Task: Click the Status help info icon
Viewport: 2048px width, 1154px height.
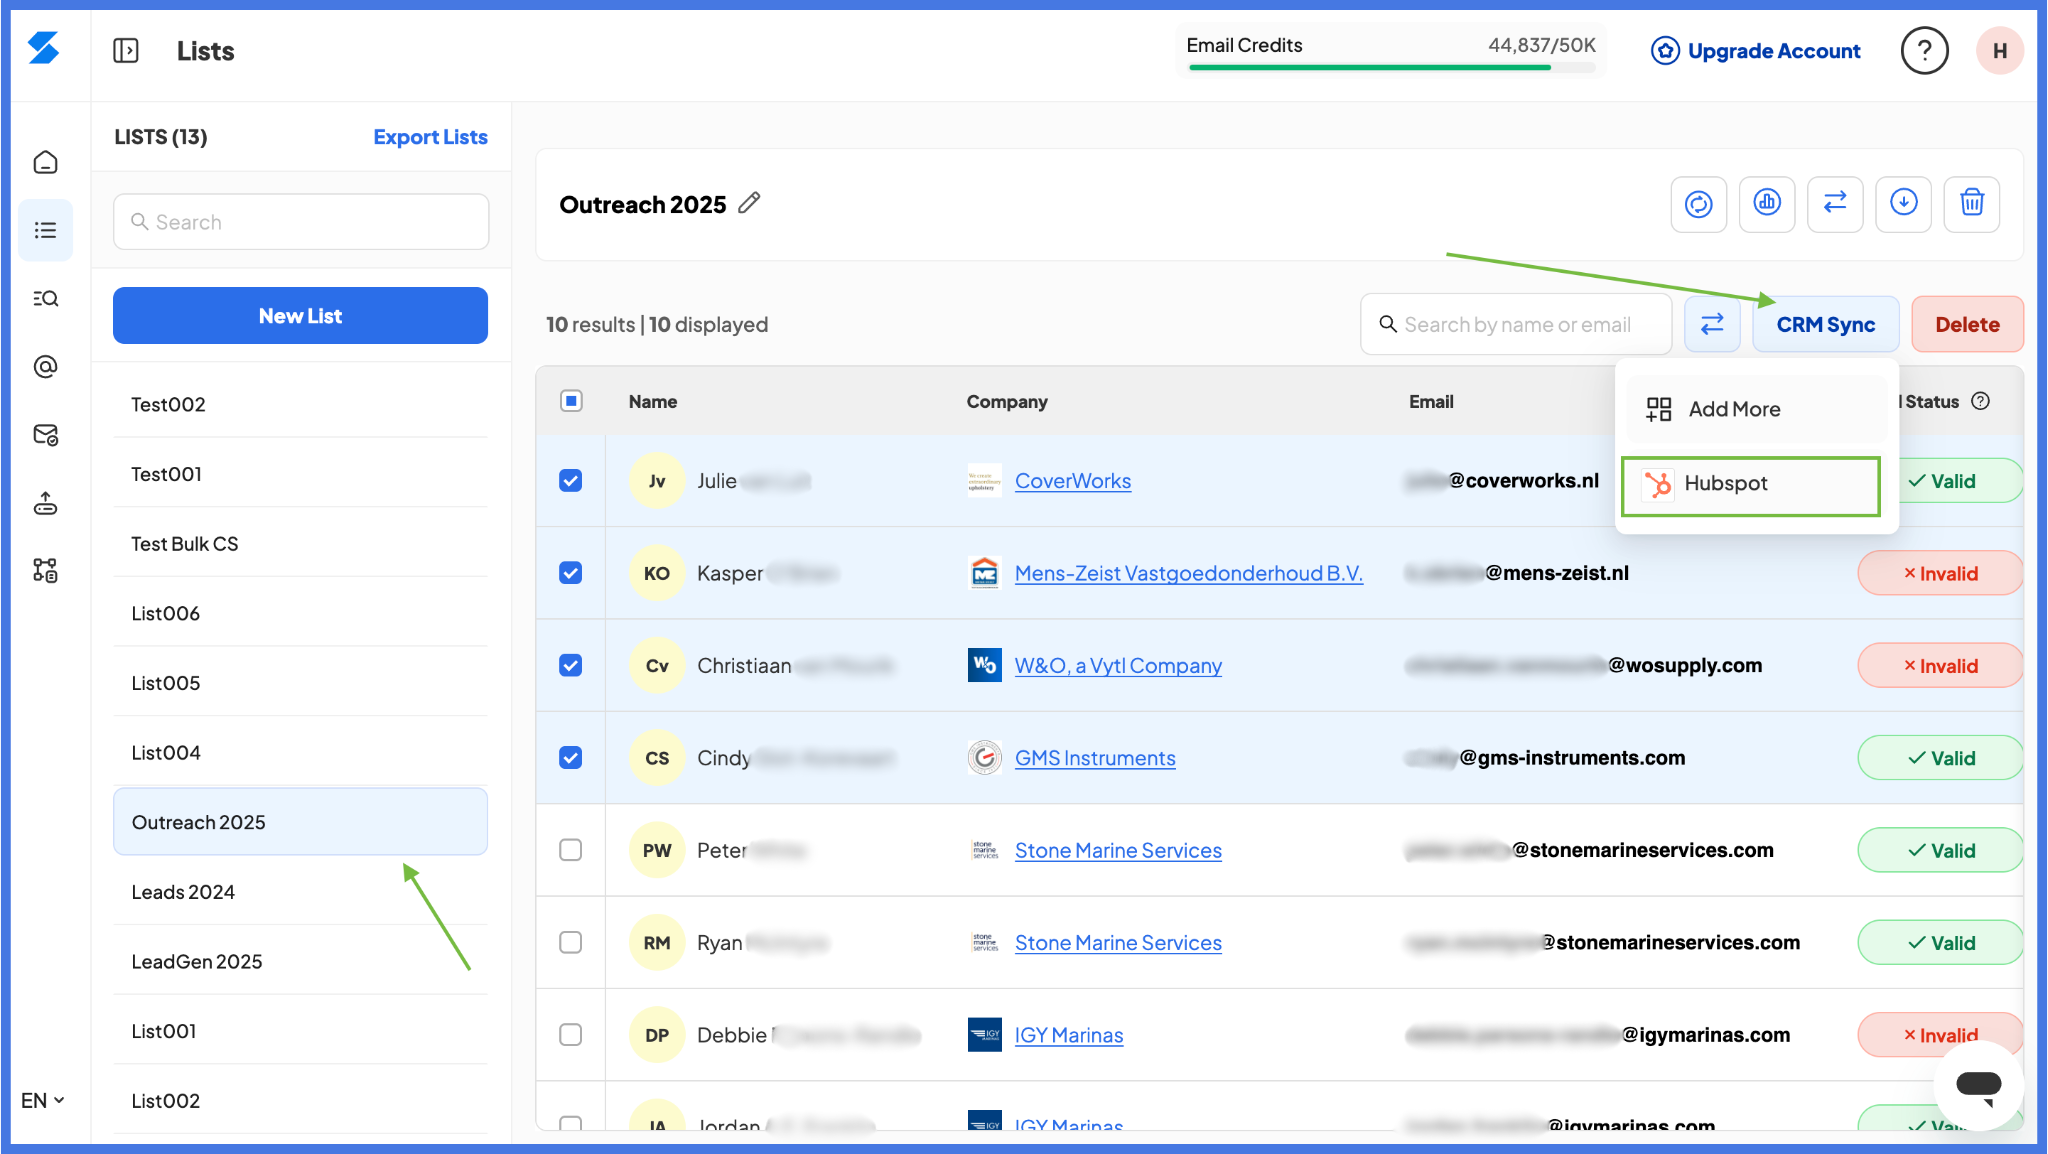Action: 1980,401
